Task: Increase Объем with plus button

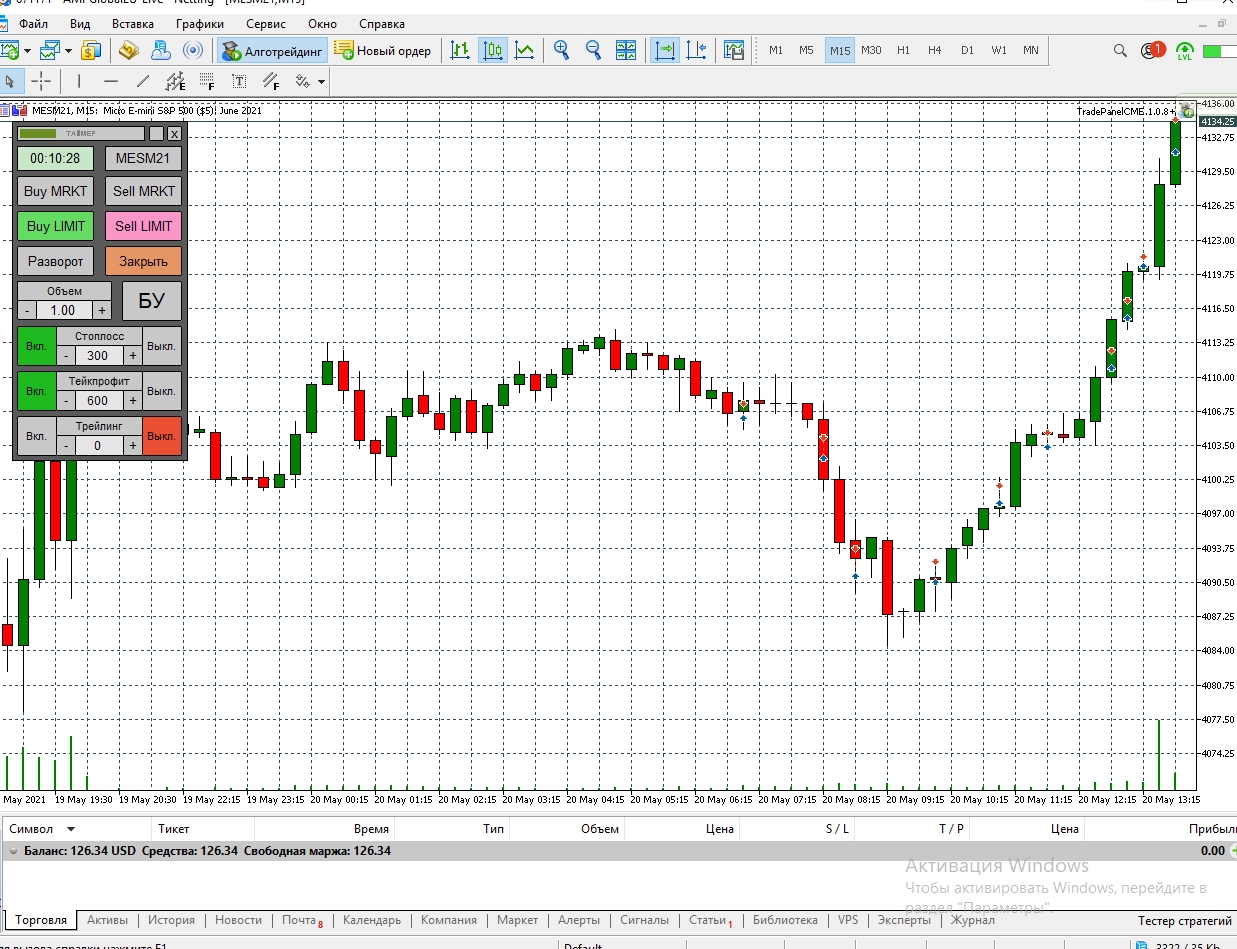Action: 102,310
